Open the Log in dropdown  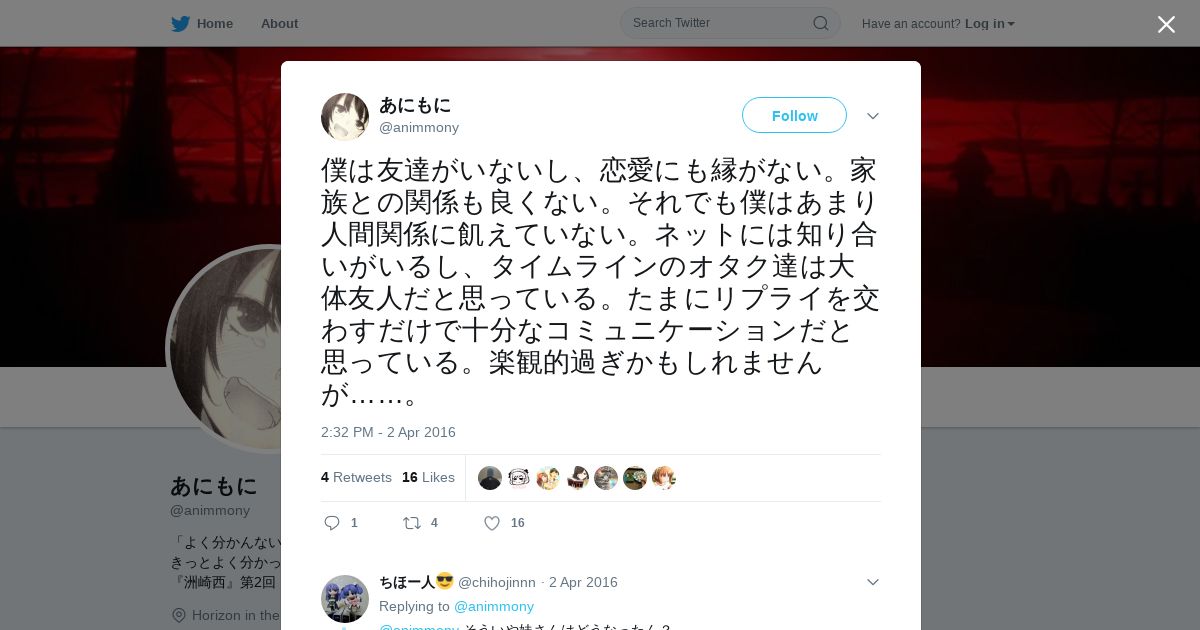(990, 24)
